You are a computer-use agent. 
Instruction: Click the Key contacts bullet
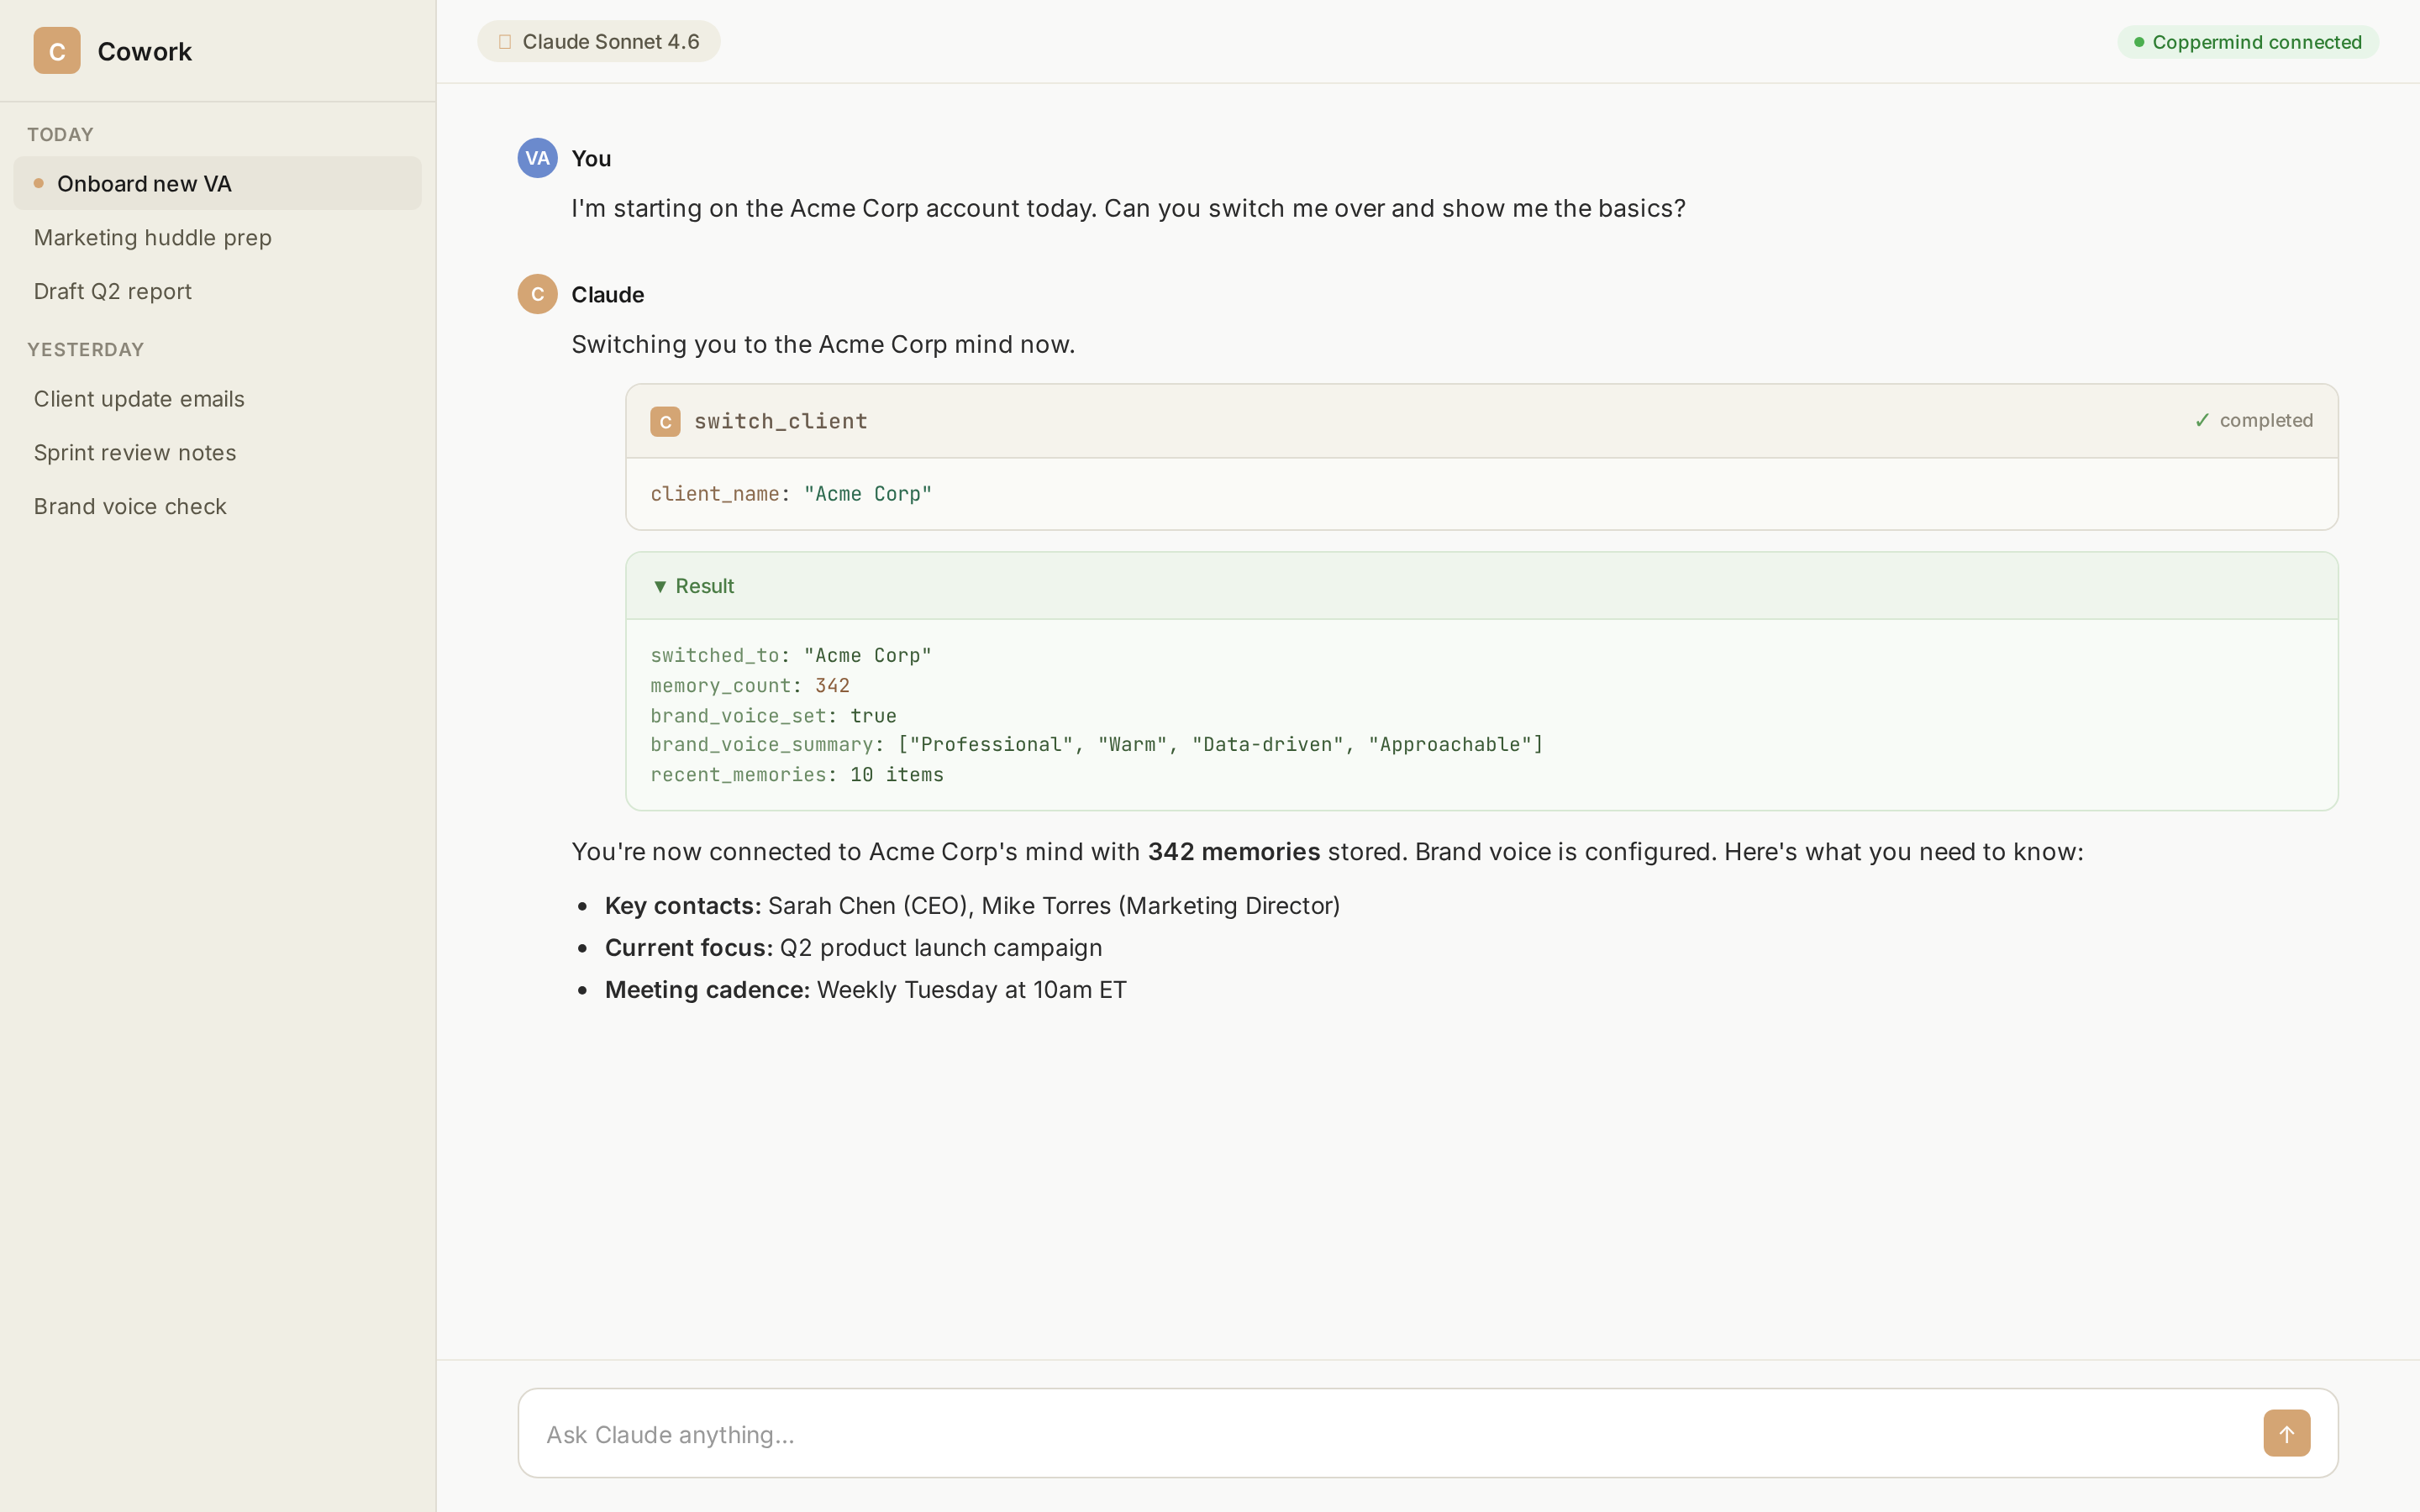point(972,906)
